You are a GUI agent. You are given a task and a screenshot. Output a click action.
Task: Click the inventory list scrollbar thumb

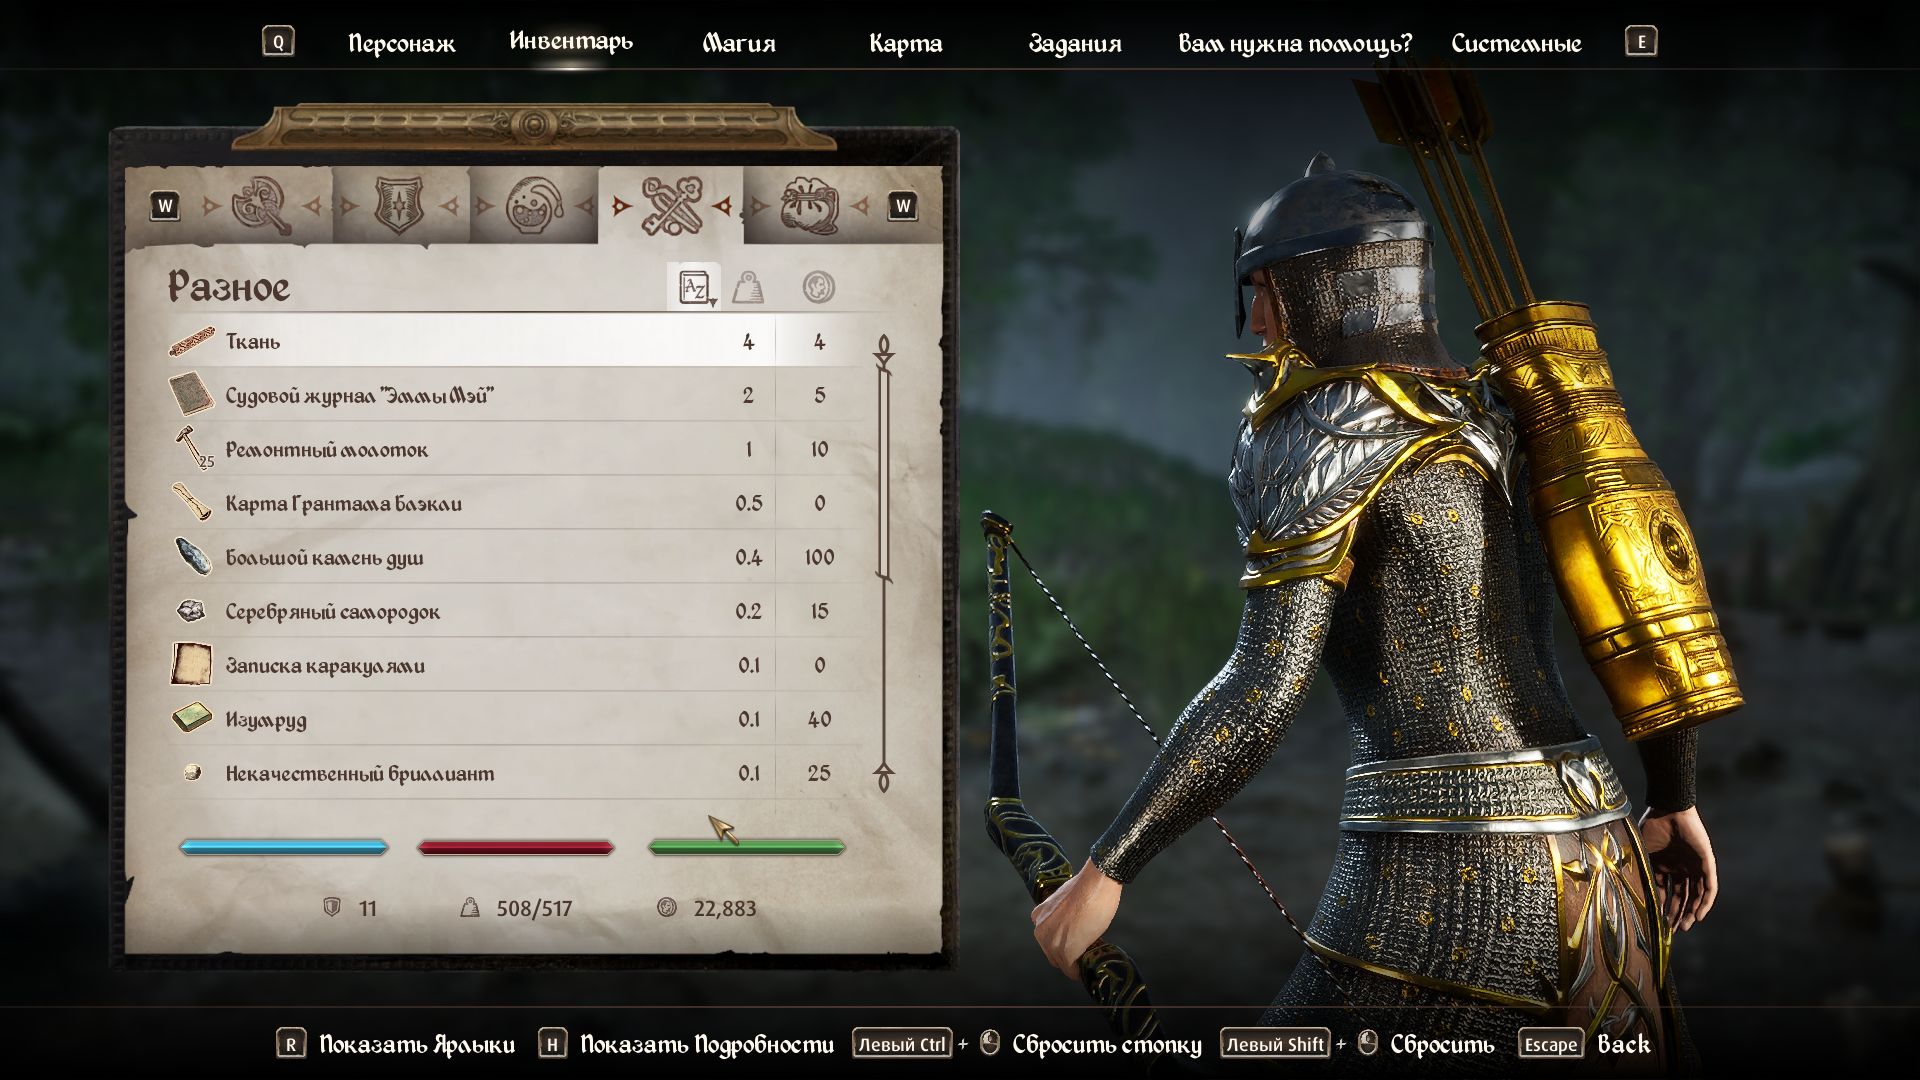click(x=884, y=470)
